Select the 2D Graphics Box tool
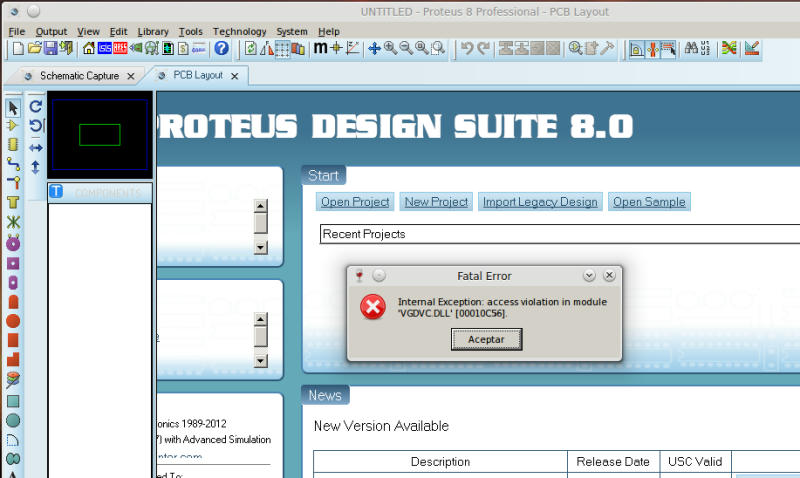Image resolution: width=800 pixels, height=478 pixels. click(x=13, y=401)
